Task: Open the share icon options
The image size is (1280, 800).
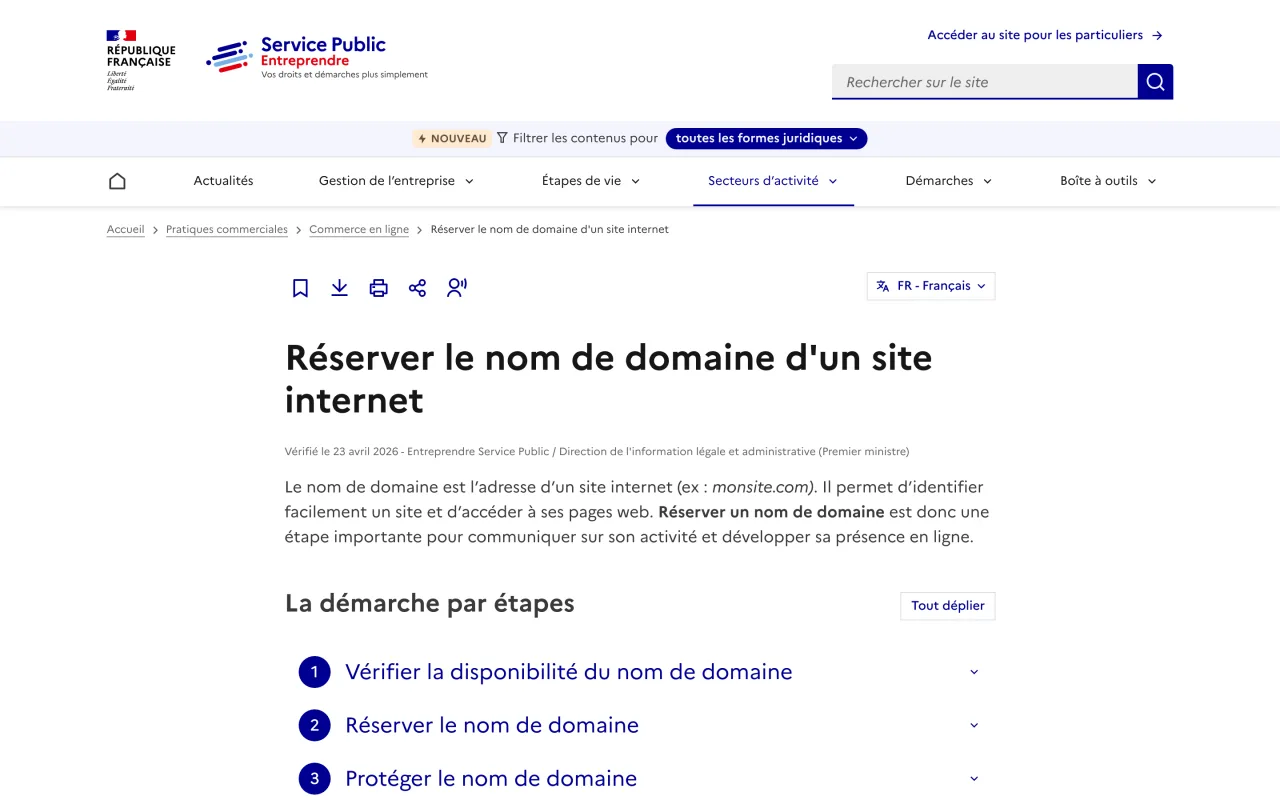Action: pyautogui.click(x=418, y=288)
